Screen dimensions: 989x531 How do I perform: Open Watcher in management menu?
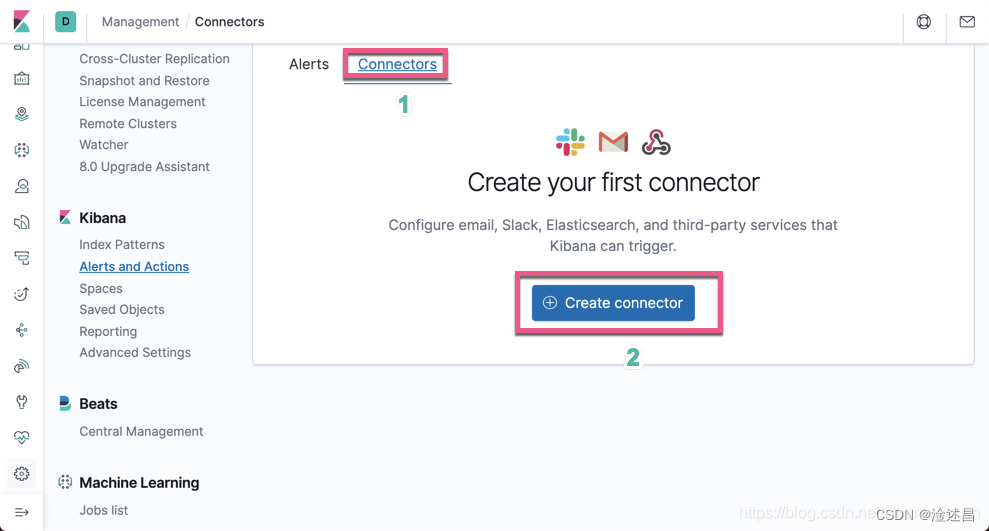coord(103,145)
